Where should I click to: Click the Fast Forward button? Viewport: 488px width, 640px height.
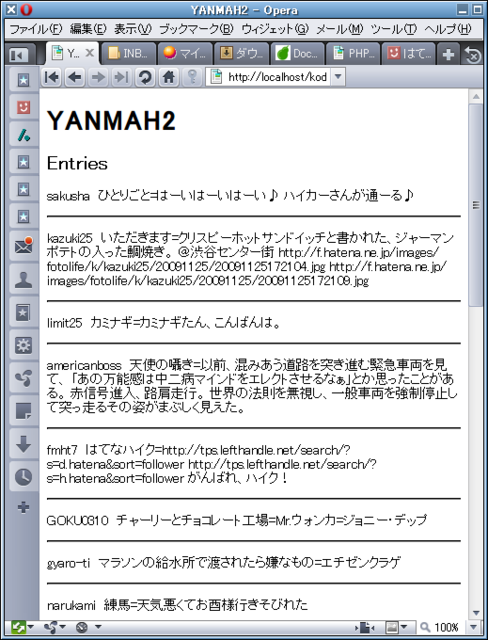coord(121,77)
